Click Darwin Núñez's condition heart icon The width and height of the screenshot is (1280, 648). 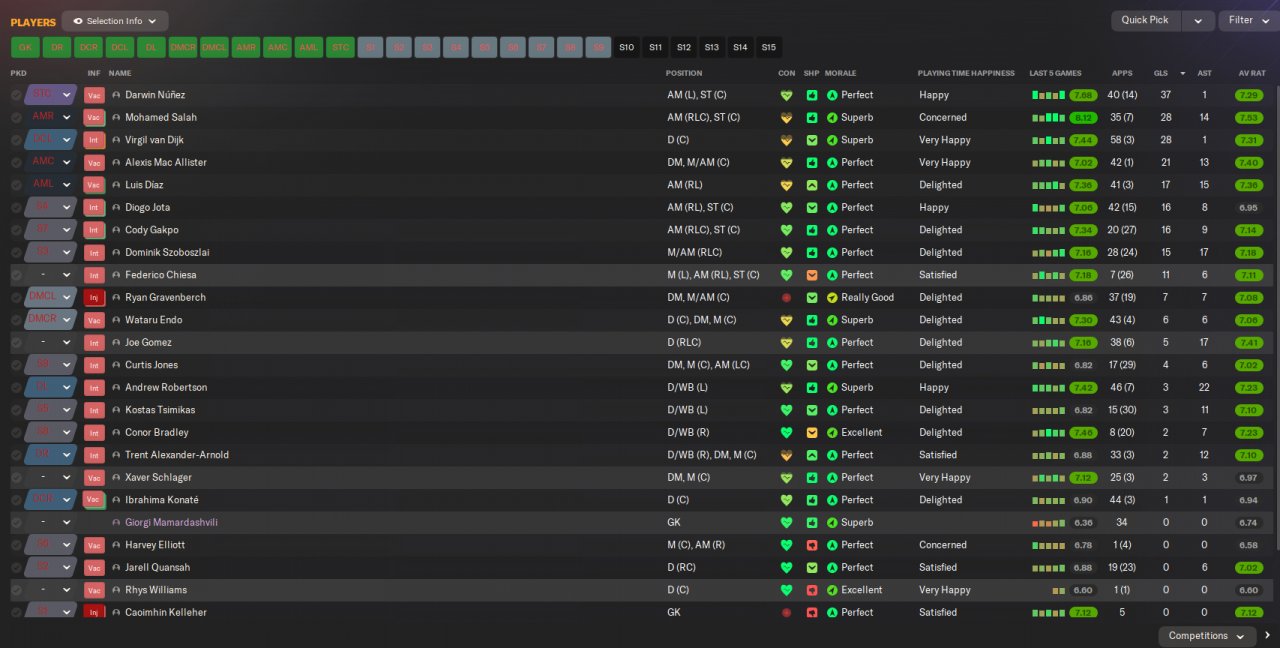coord(786,95)
